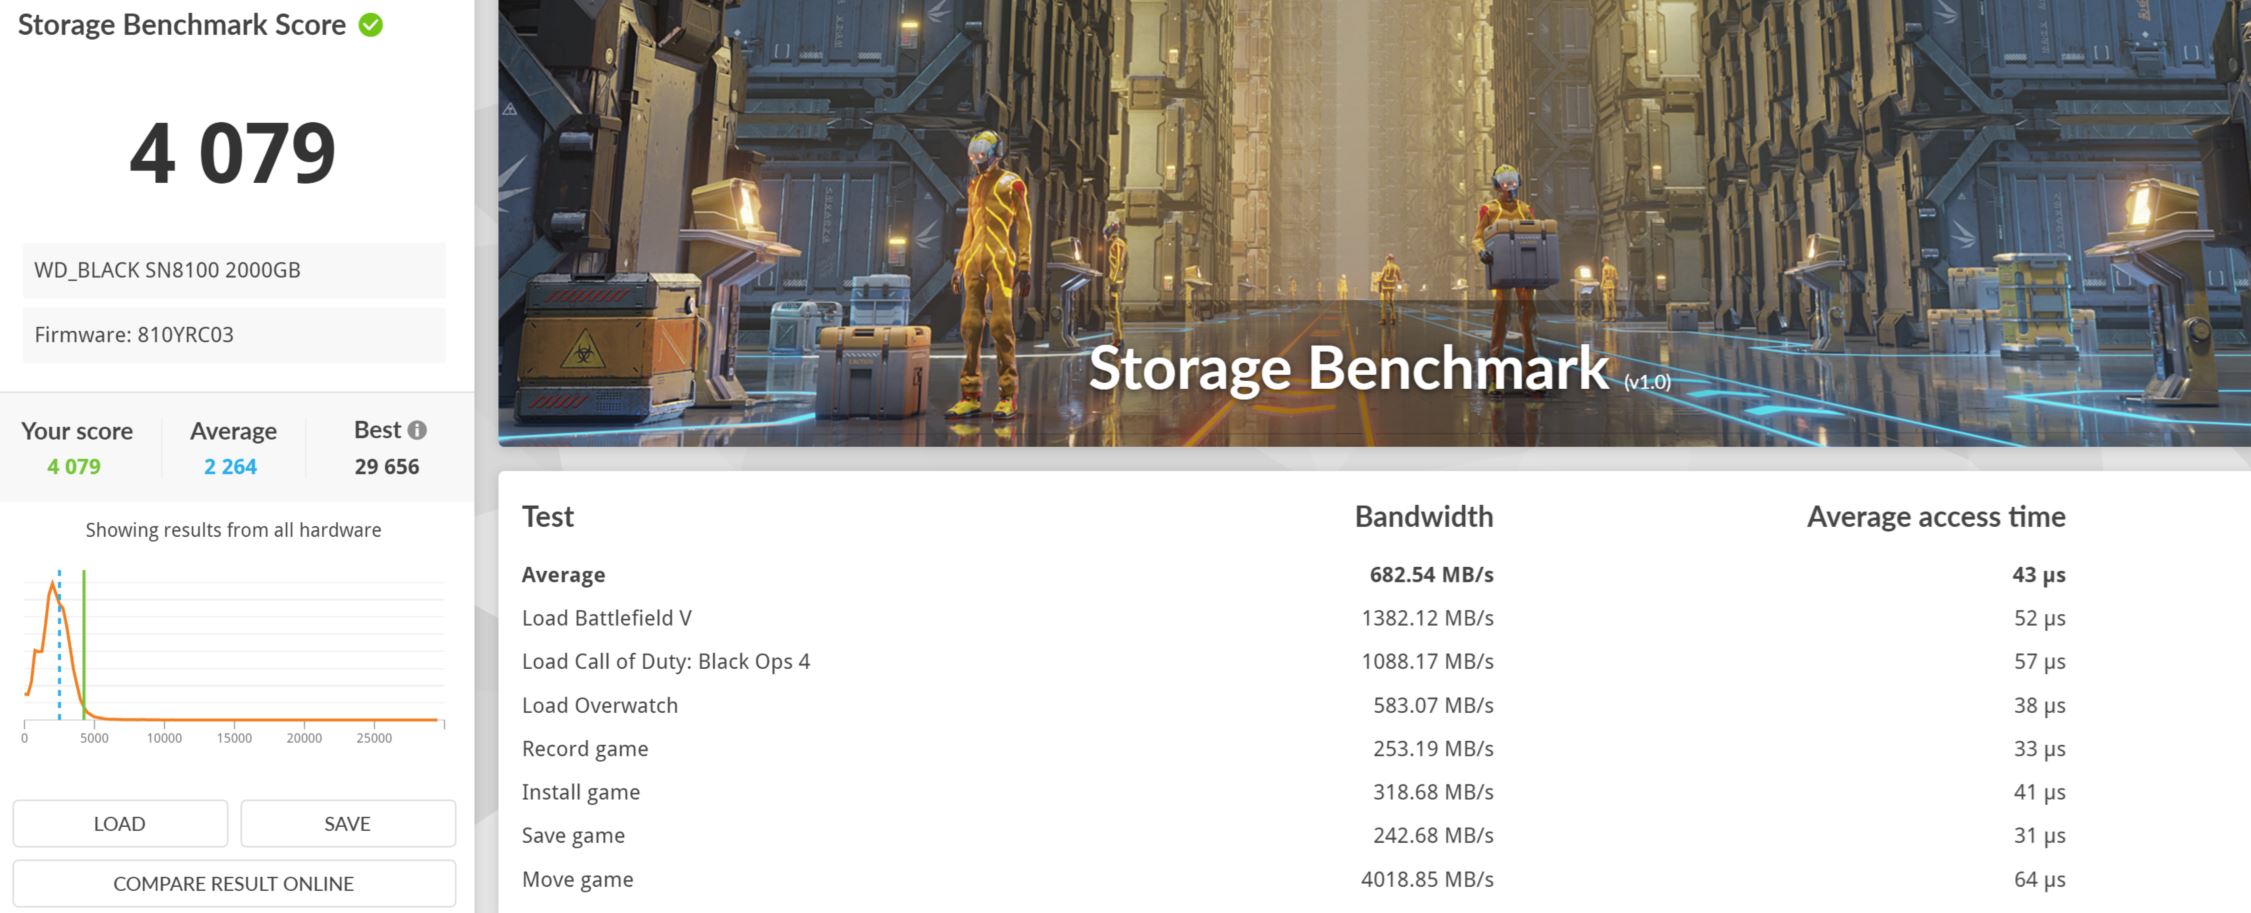Click the LOAD button
The height and width of the screenshot is (913, 2251).
point(120,823)
